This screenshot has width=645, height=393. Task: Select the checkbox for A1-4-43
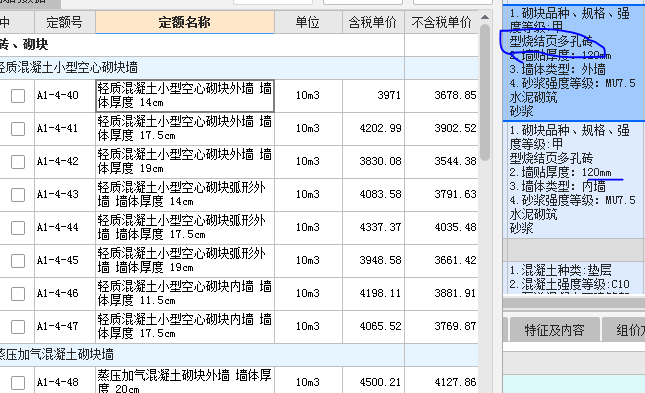click(x=18, y=195)
